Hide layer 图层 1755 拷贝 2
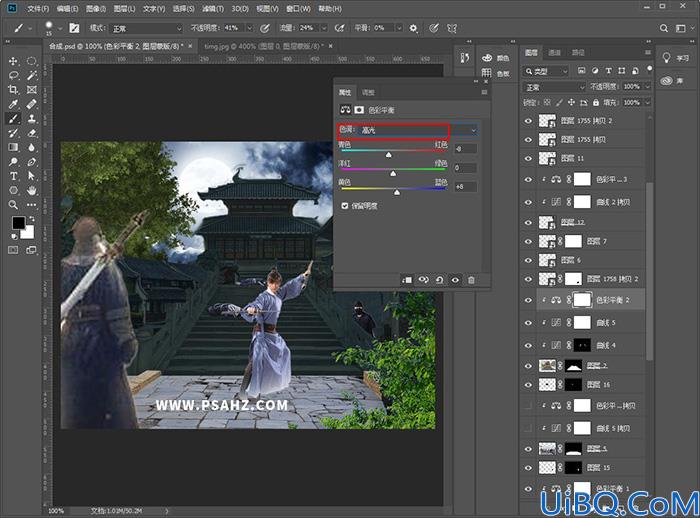Screen dimensions: 700x518 pyautogui.click(x=529, y=121)
